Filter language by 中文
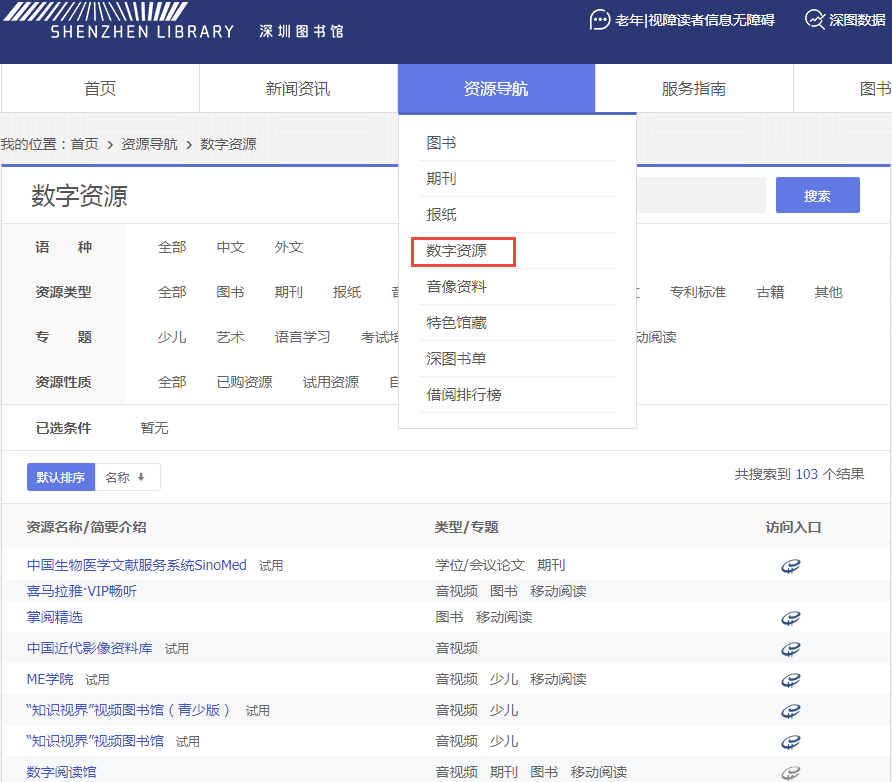 click(230, 247)
